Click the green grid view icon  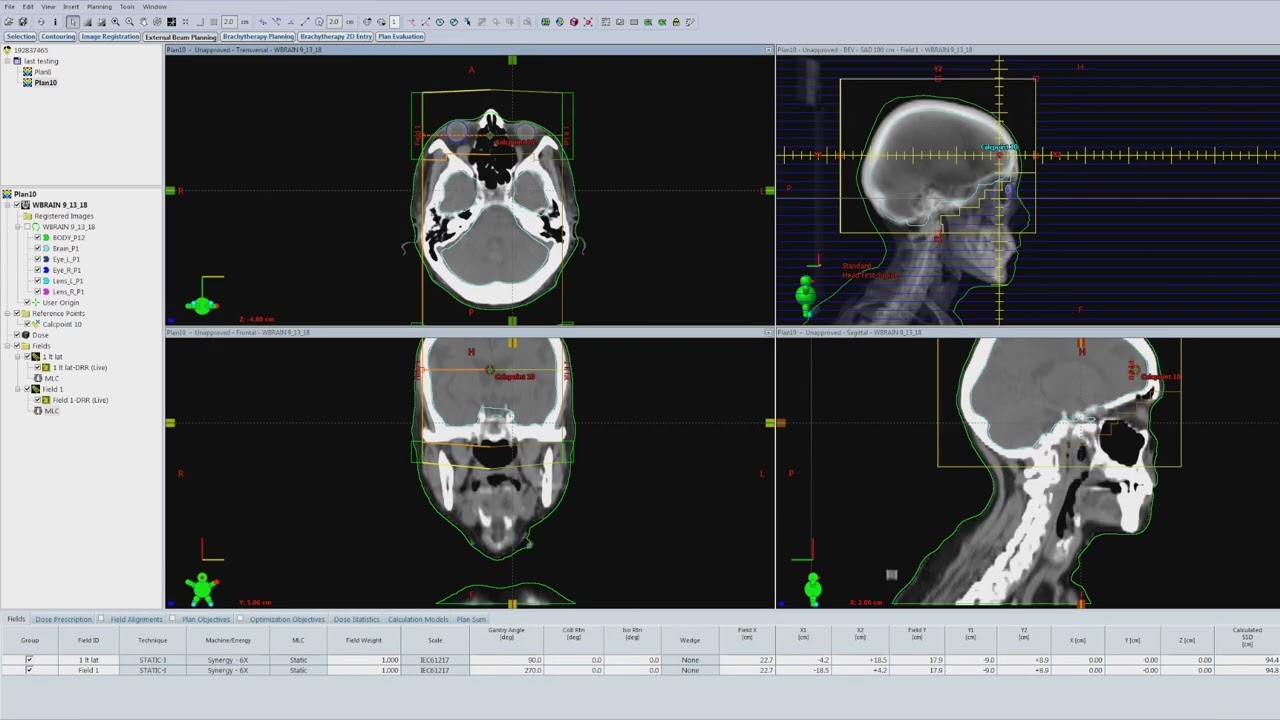(545, 21)
